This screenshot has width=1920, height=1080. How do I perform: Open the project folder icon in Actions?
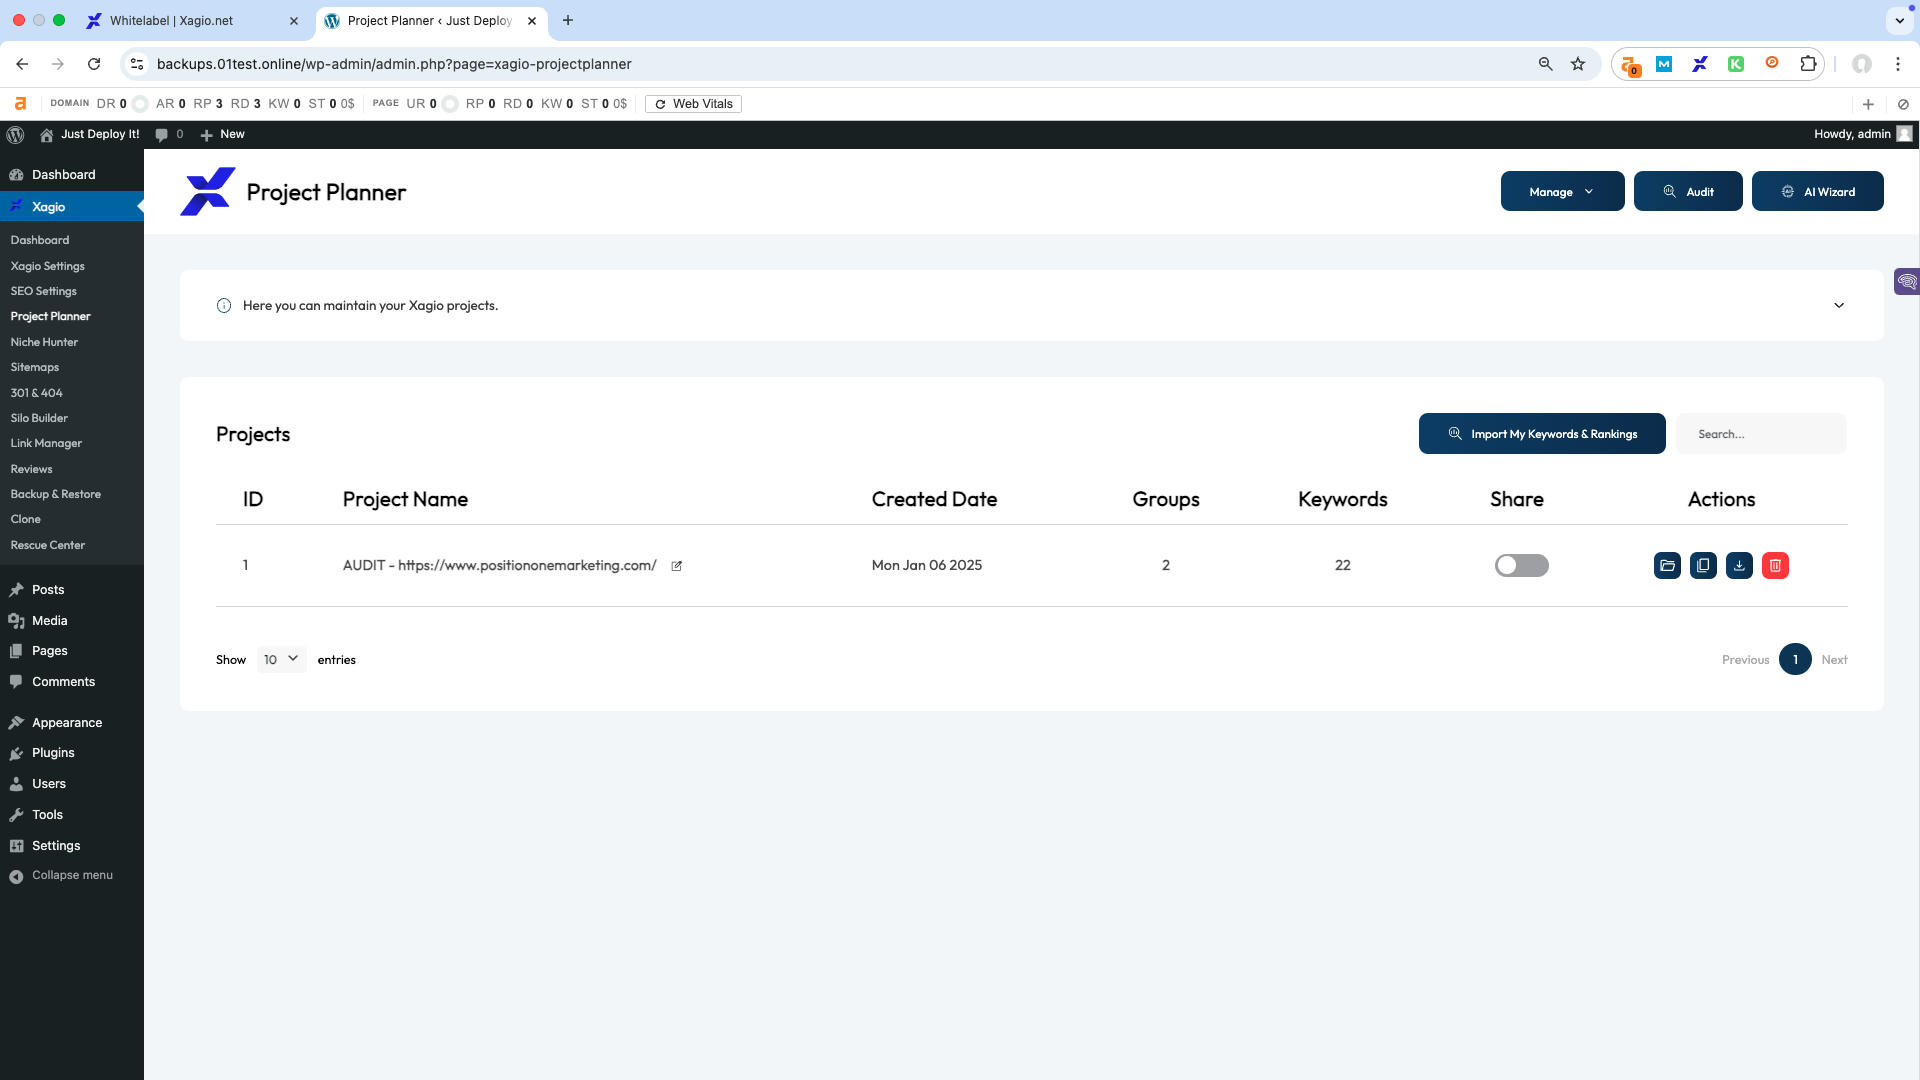coord(1667,566)
